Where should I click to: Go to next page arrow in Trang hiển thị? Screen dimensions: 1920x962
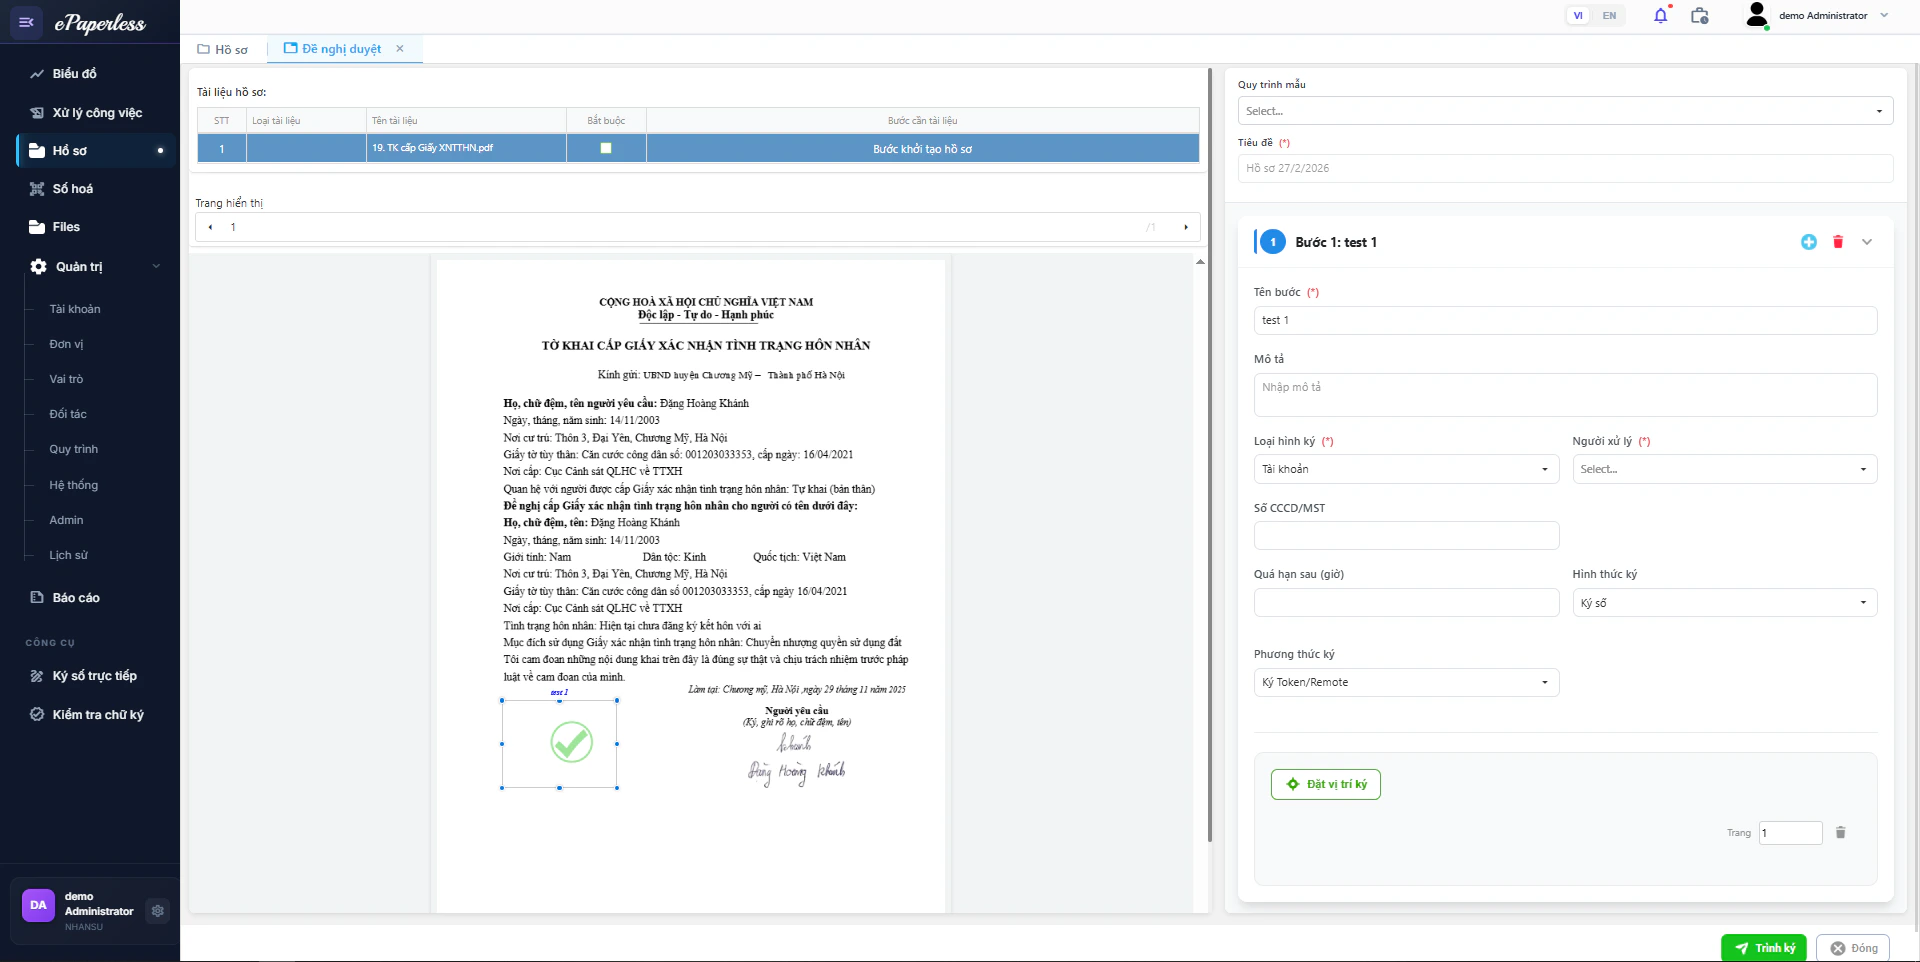click(1186, 227)
